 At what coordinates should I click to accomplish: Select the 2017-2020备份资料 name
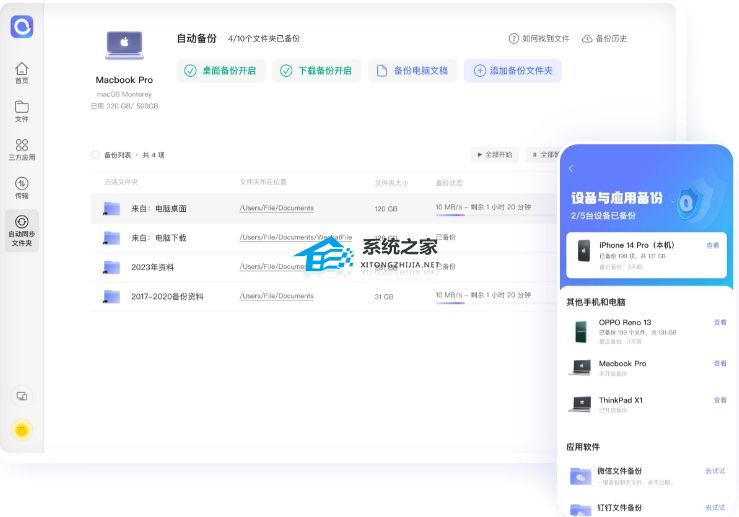[x=167, y=296]
